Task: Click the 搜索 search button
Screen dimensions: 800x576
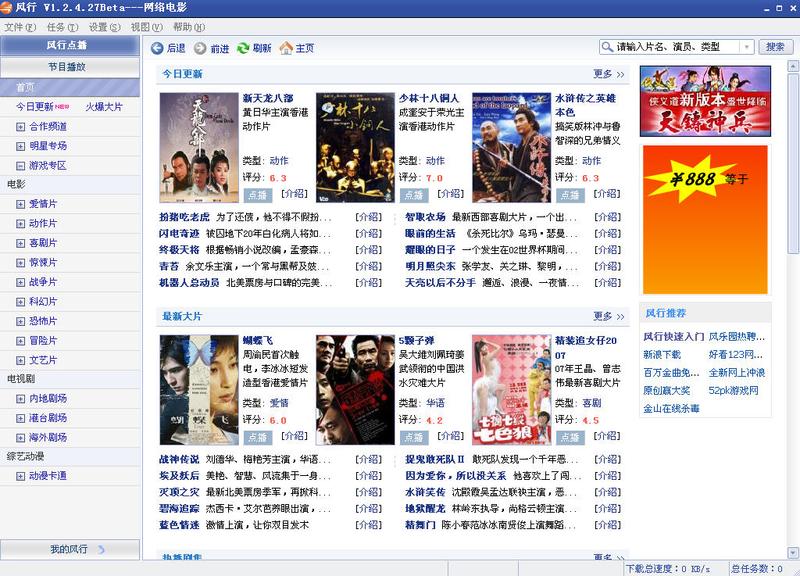Action: coord(776,47)
